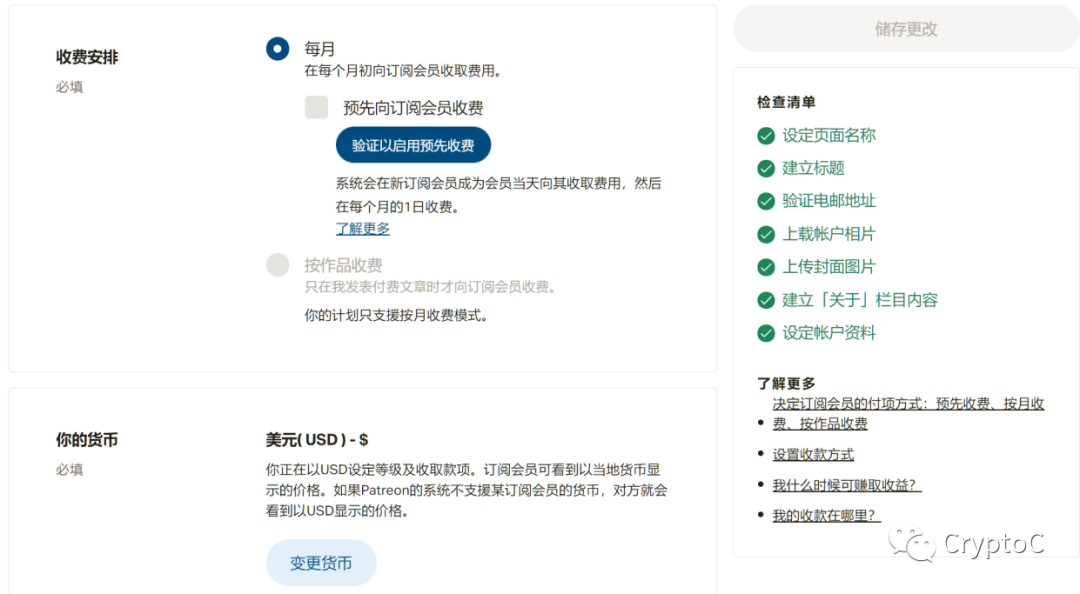Select the 每月 radio button
The image size is (1080, 594).
277,48
